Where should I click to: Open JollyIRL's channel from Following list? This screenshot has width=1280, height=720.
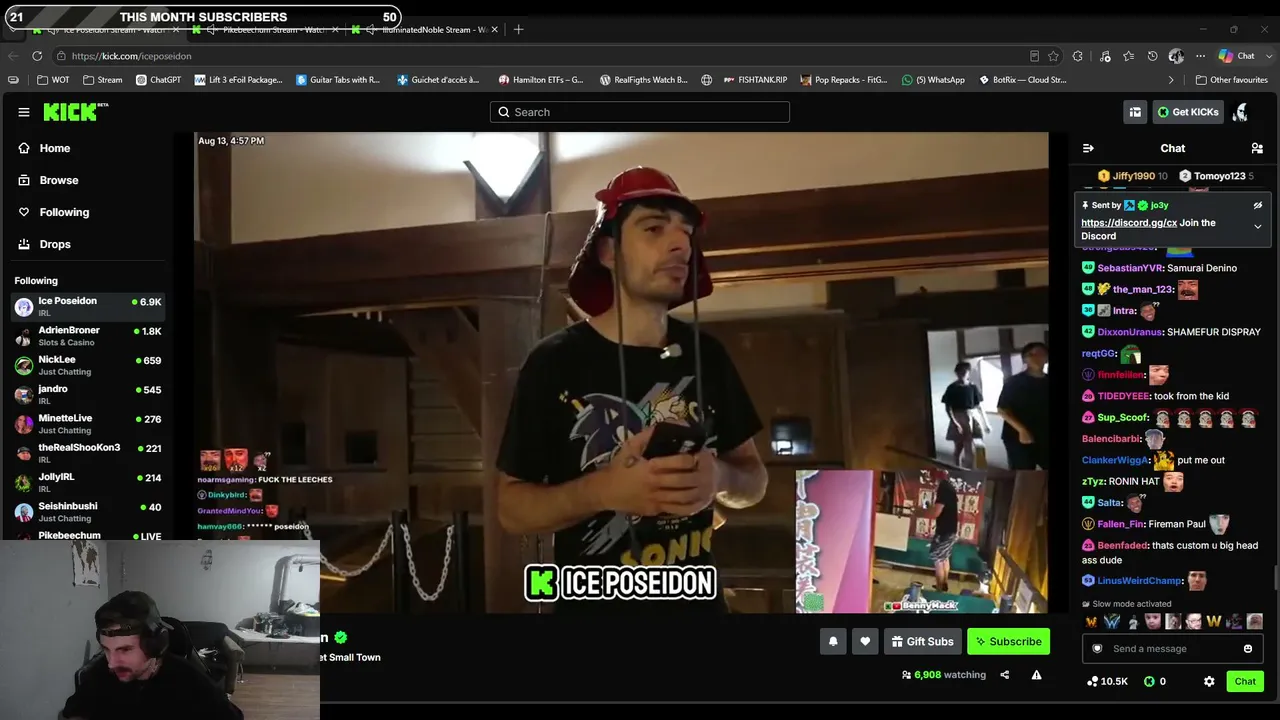88,482
